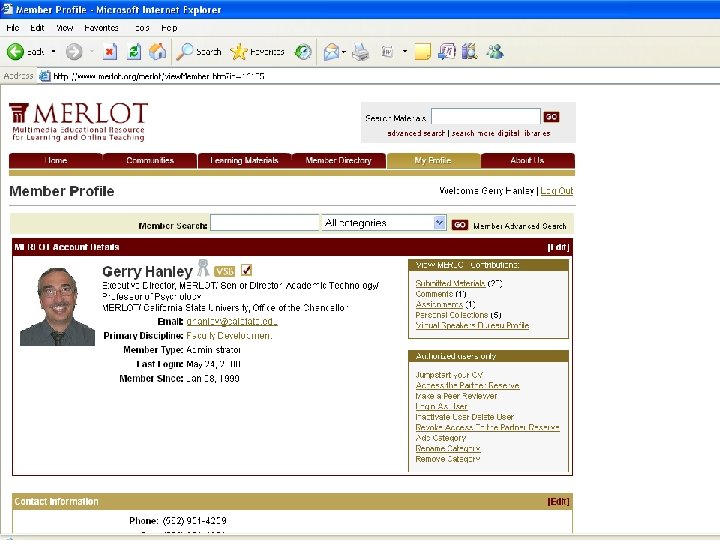This screenshot has width=720, height=540.
Task: Switch to the About Us tab
Action: click(527, 161)
